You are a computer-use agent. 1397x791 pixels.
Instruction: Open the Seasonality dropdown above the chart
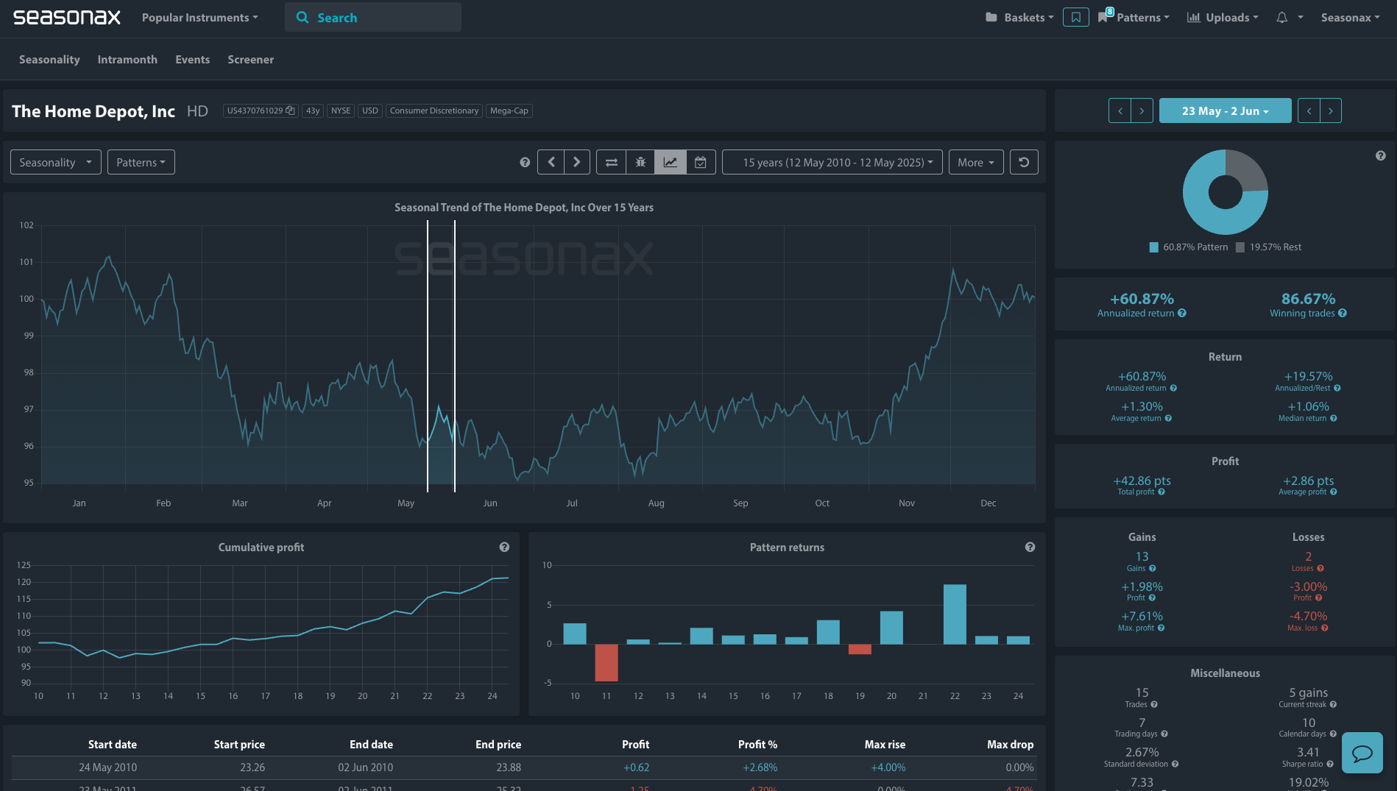point(55,162)
